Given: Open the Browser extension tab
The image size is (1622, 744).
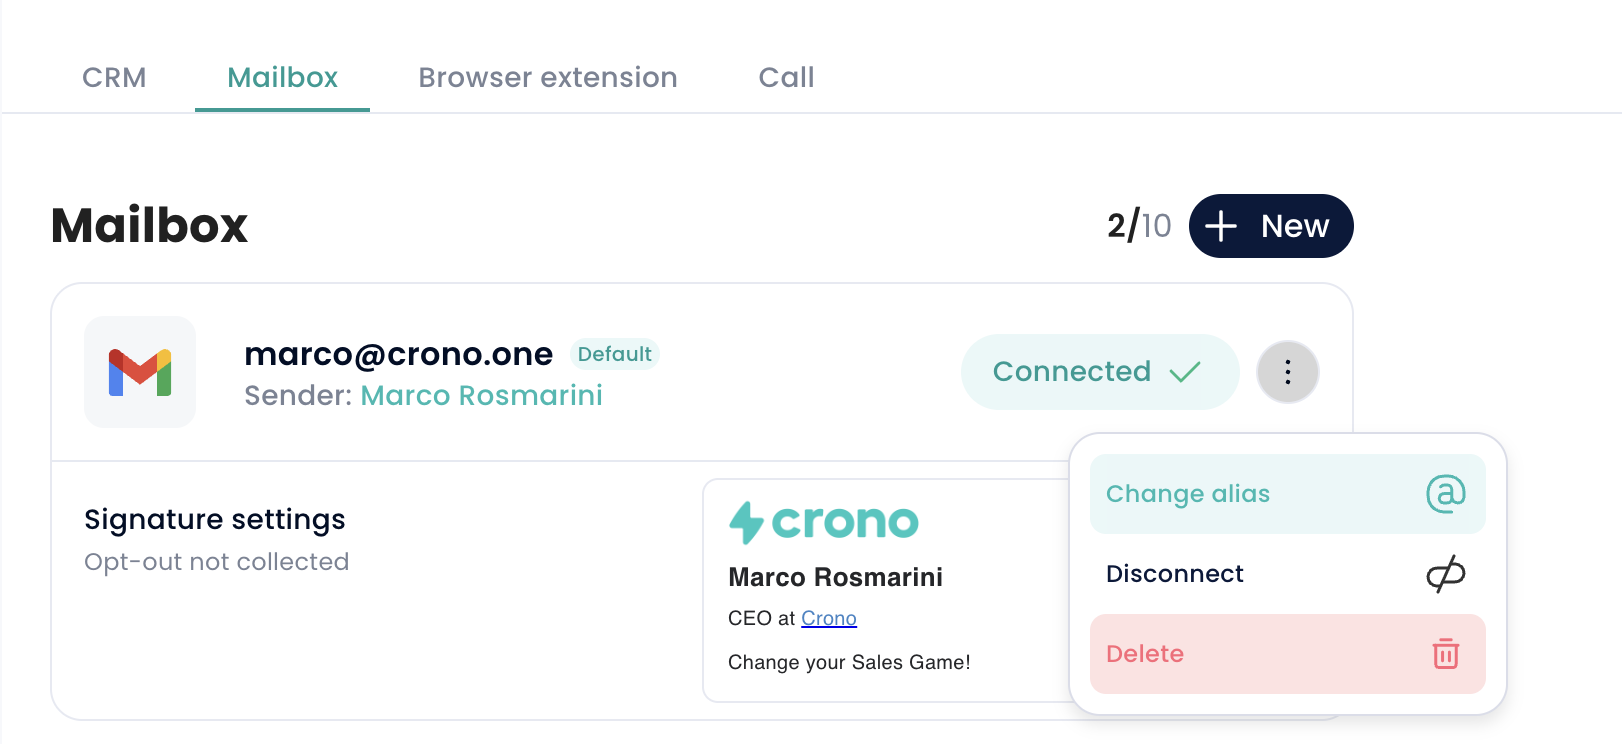Looking at the screenshot, I should [547, 78].
